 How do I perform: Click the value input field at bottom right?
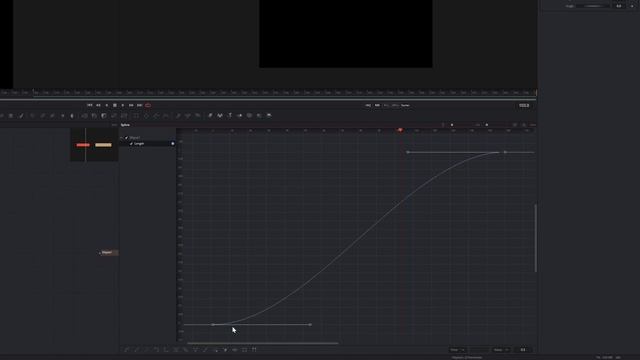pos(523,350)
